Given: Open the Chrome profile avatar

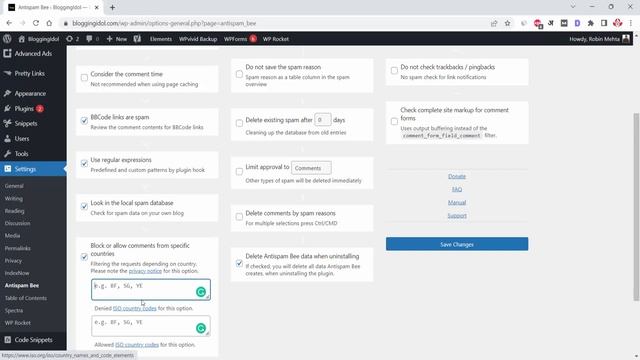Looking at the screenshot, I should click(618, 23).
